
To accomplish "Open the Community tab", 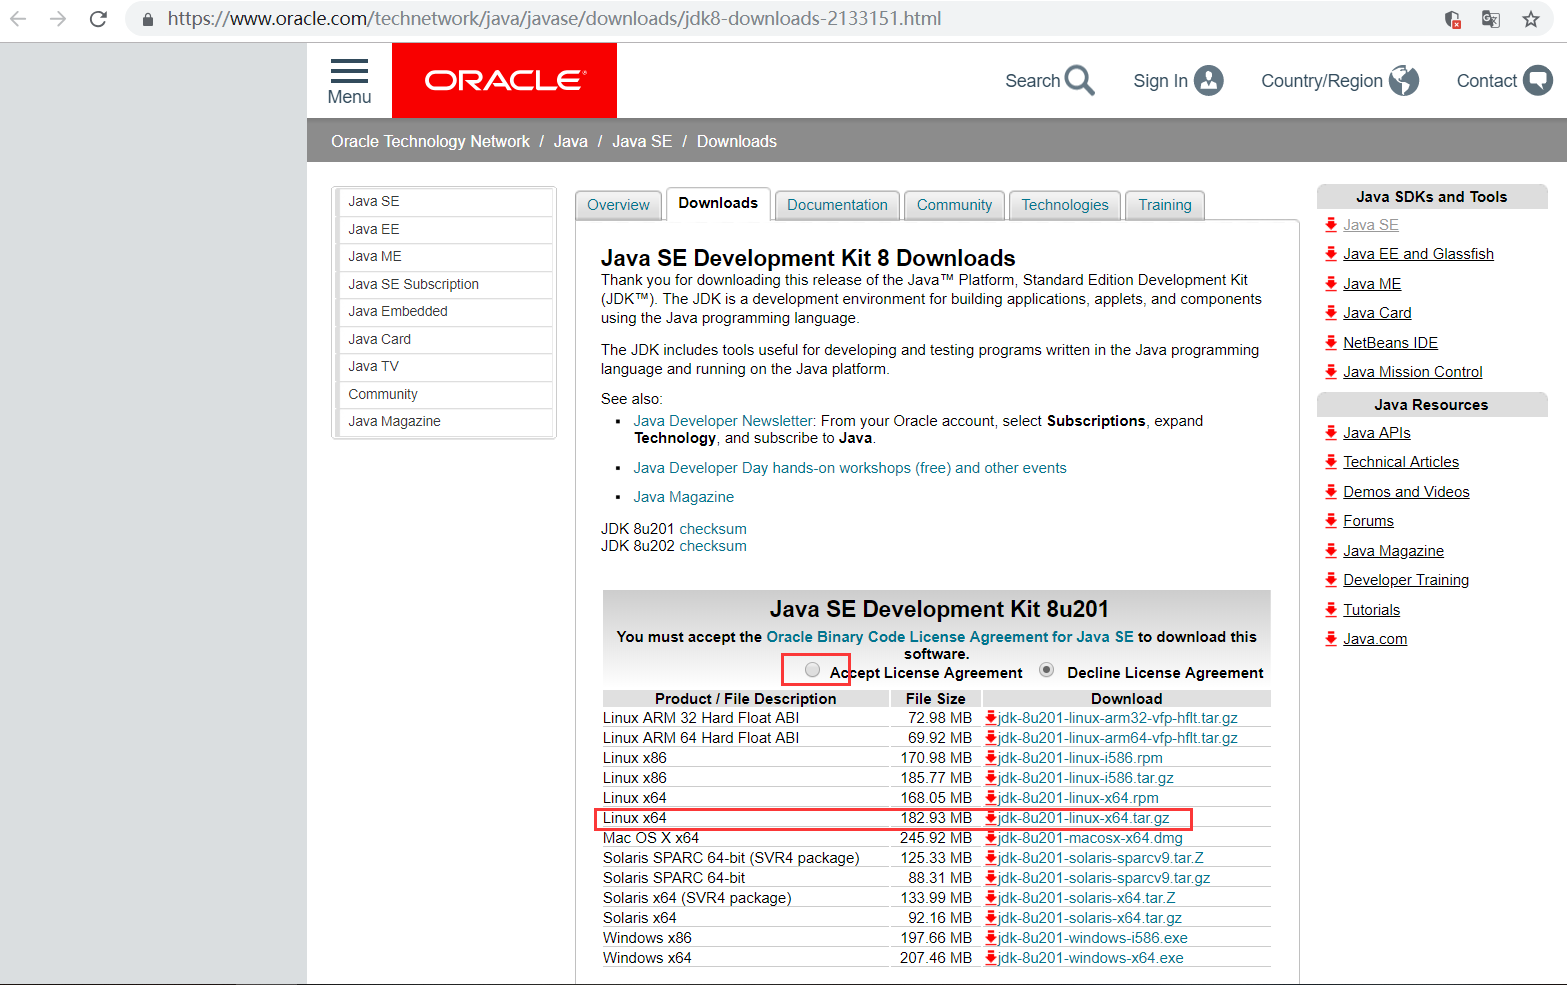I will [954, 205].
